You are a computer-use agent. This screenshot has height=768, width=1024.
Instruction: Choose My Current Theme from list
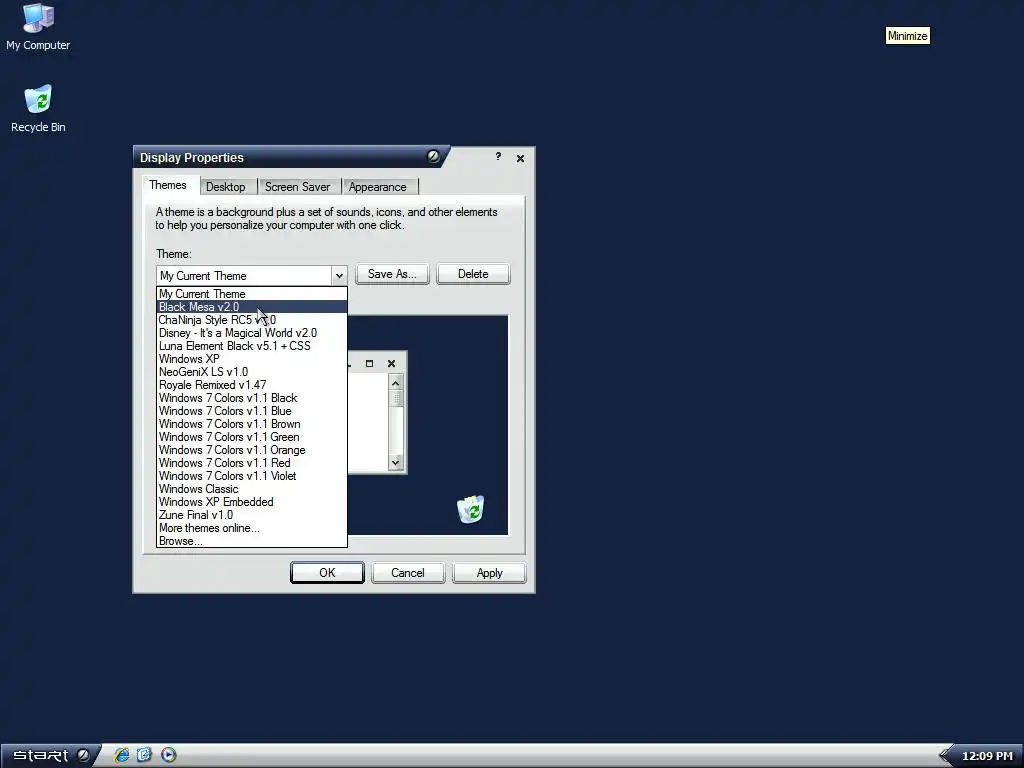click(251, 294)
